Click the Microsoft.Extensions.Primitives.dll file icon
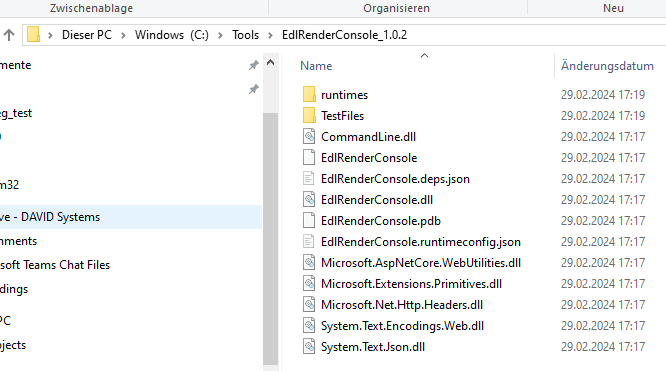The image size is (666, 371). pos(309,283)
